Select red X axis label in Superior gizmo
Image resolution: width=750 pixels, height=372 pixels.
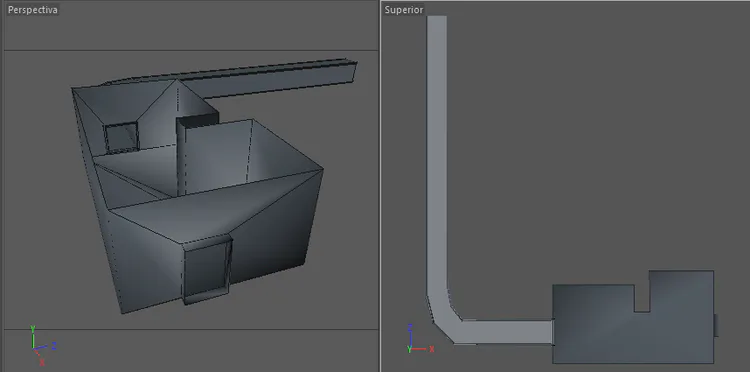pos(431,349)
